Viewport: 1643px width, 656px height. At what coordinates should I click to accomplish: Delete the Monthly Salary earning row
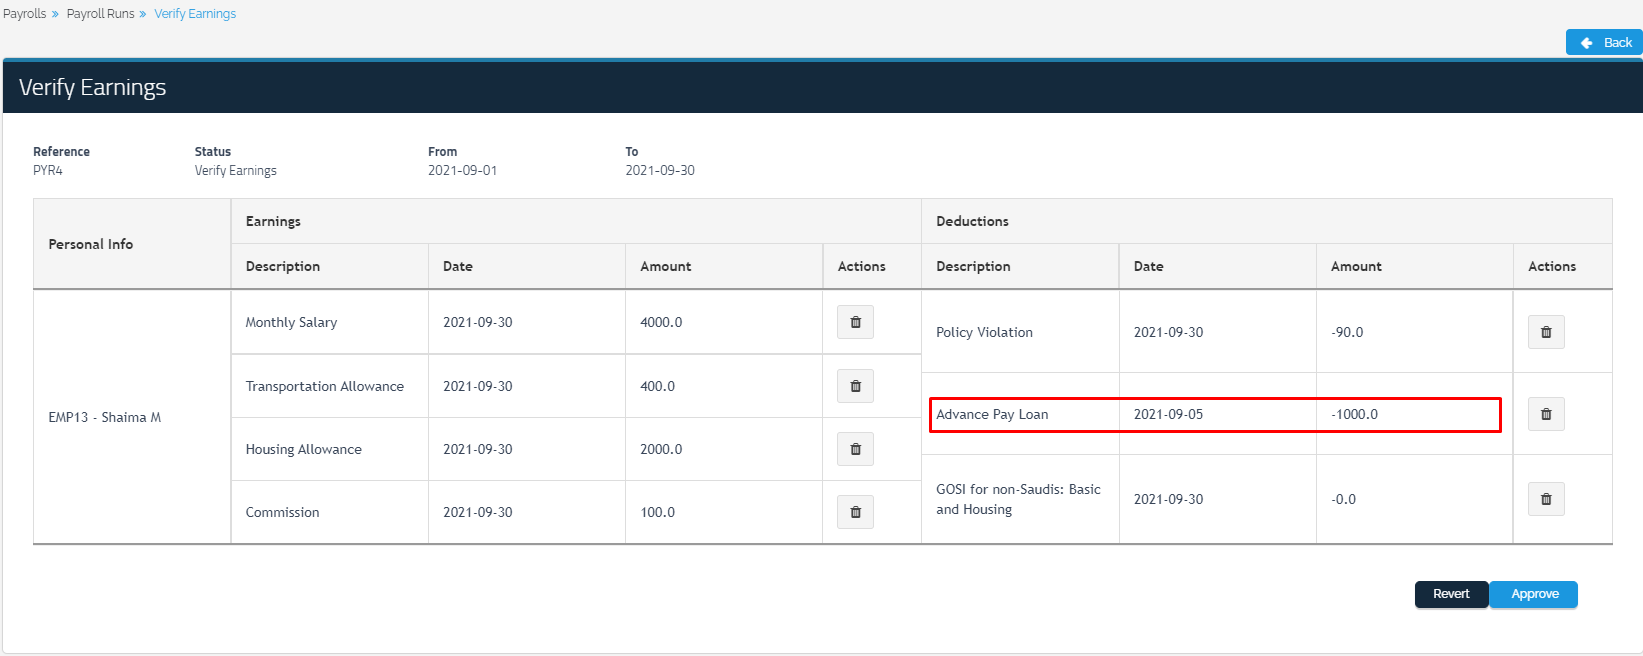(x=855, y=322)
